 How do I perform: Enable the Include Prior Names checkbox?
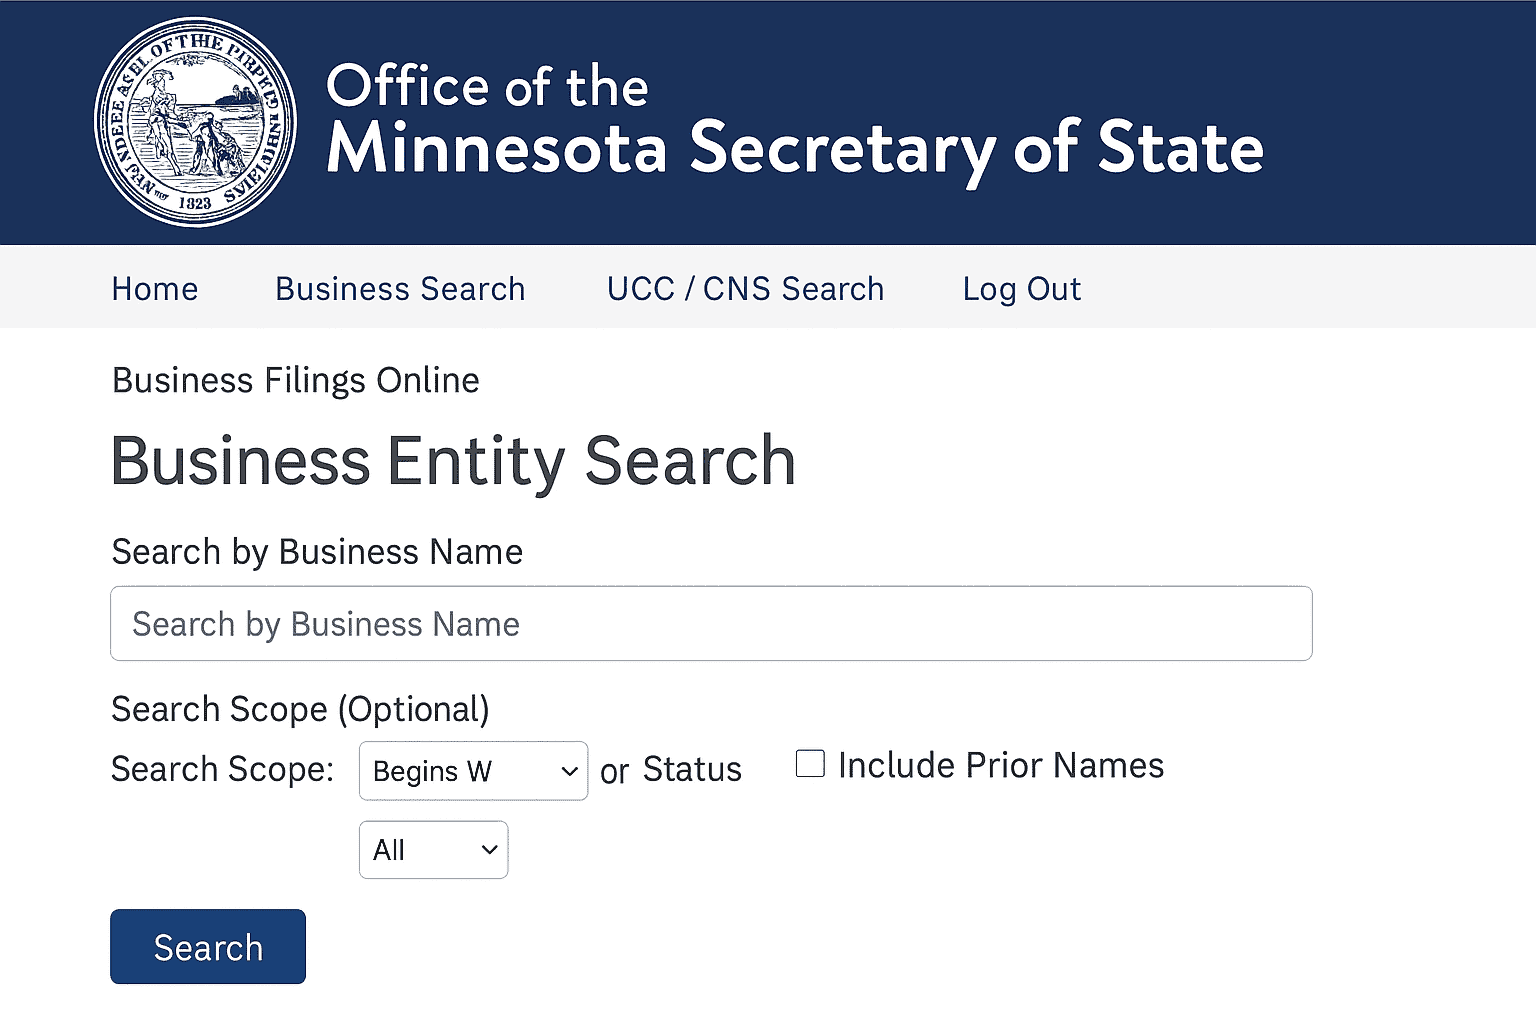(x=809, y=763)
